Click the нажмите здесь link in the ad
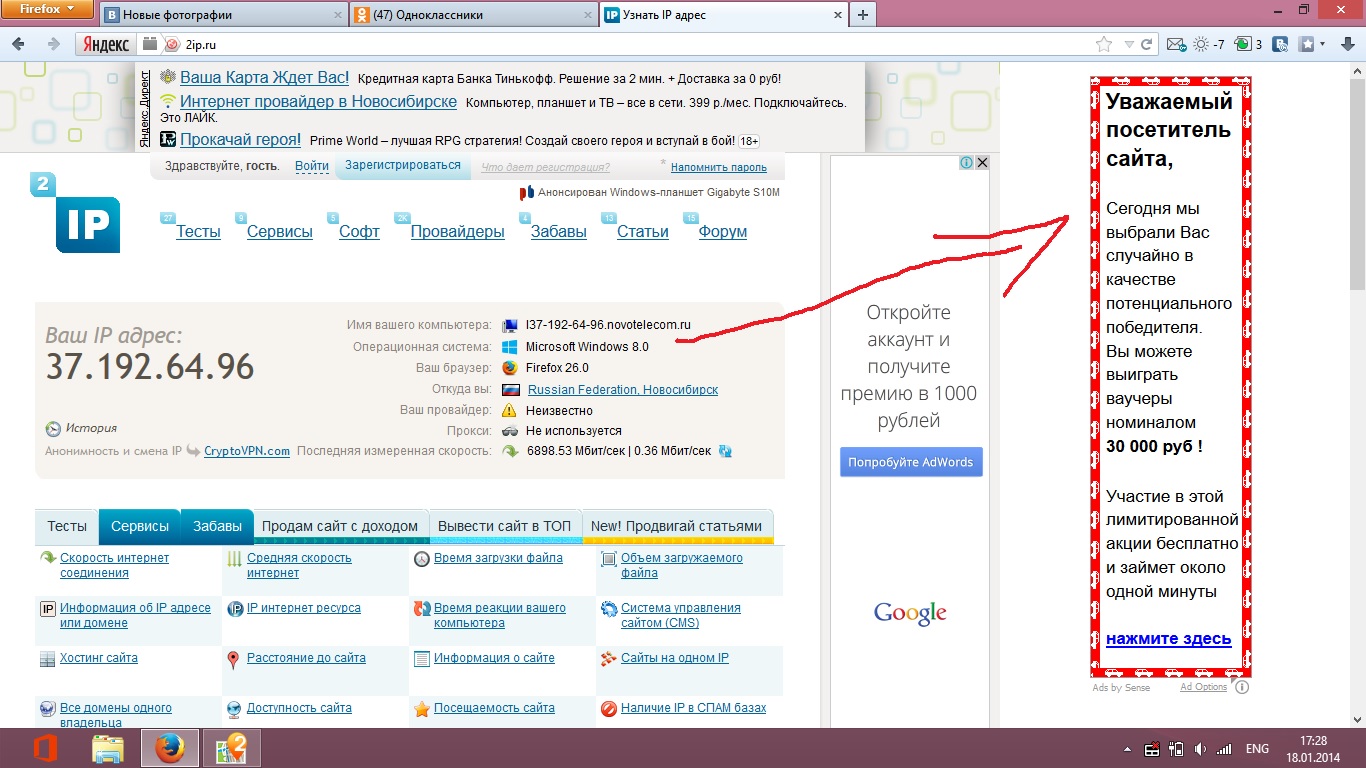The width and height of the screenshot is (1366, 768). click(x=1168, y=639)
